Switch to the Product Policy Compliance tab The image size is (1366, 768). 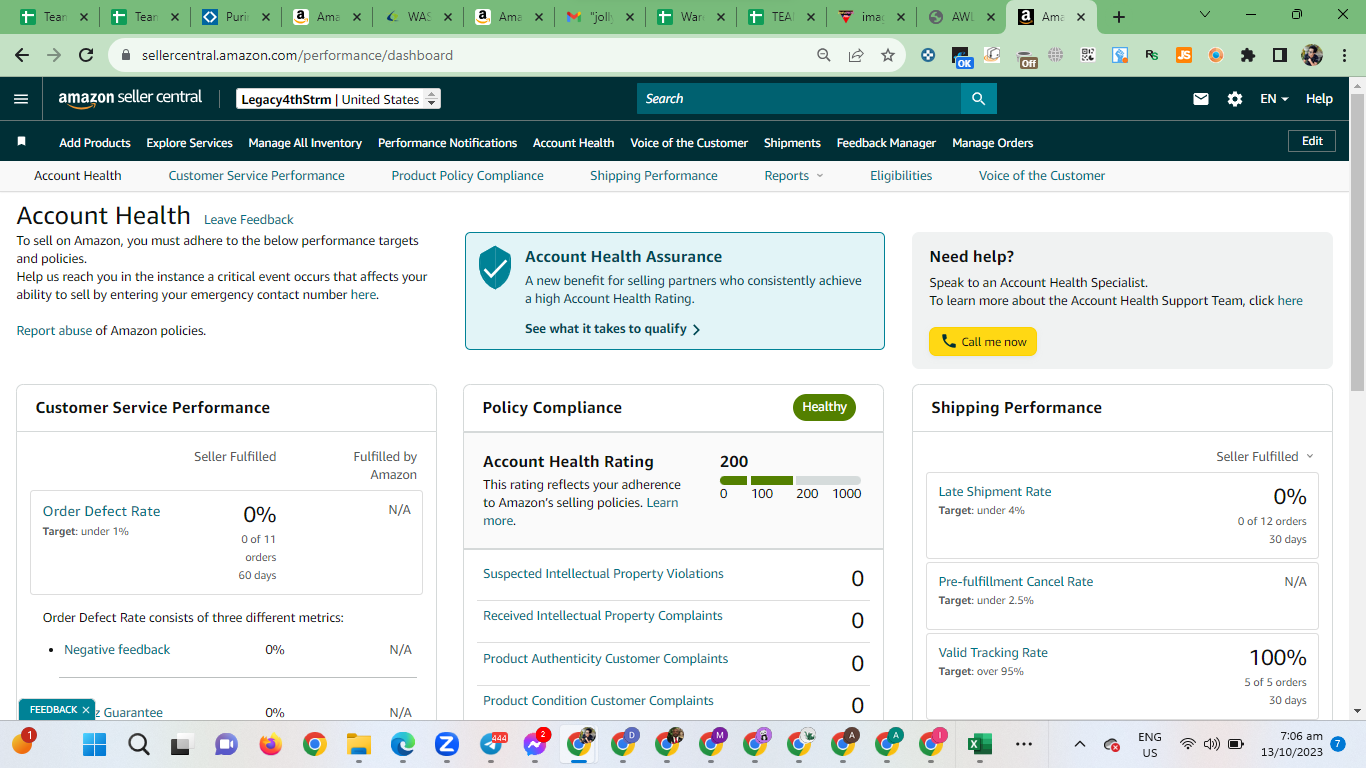pos(467,176)
